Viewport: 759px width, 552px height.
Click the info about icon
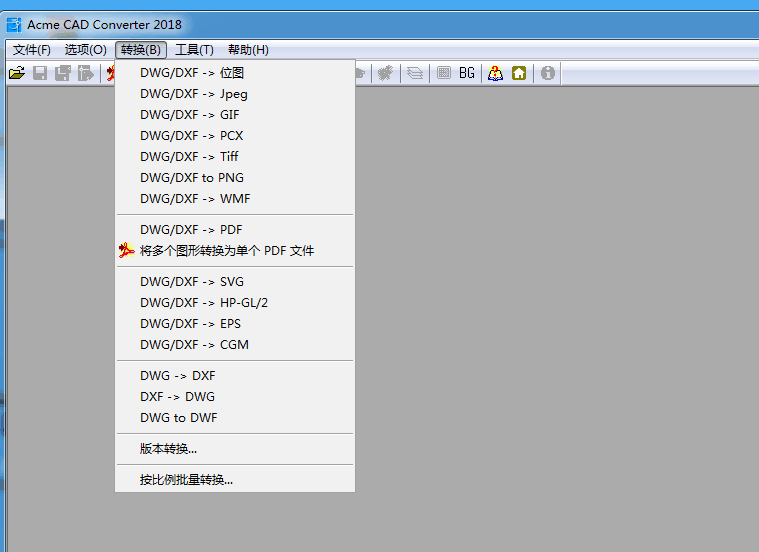[x=547, y=73]
